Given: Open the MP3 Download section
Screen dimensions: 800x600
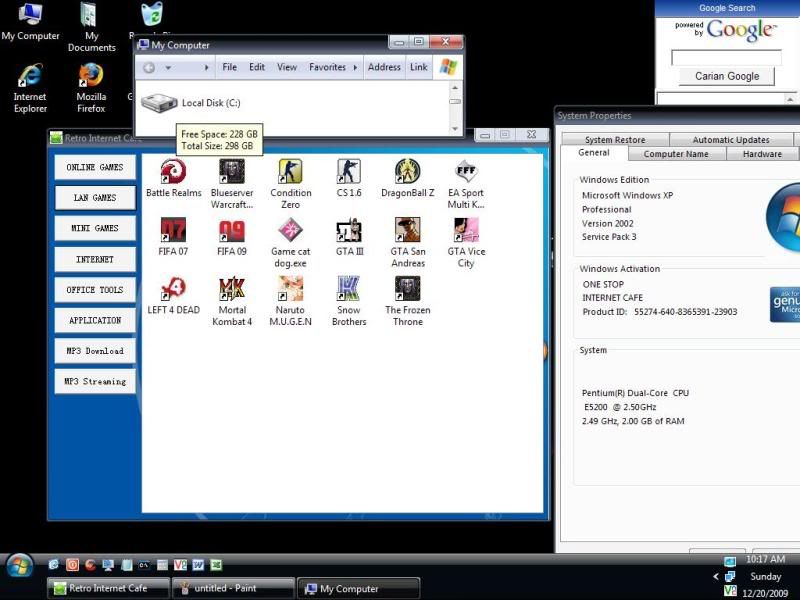Looking at the screenshot, I should (x=95, y=351).
